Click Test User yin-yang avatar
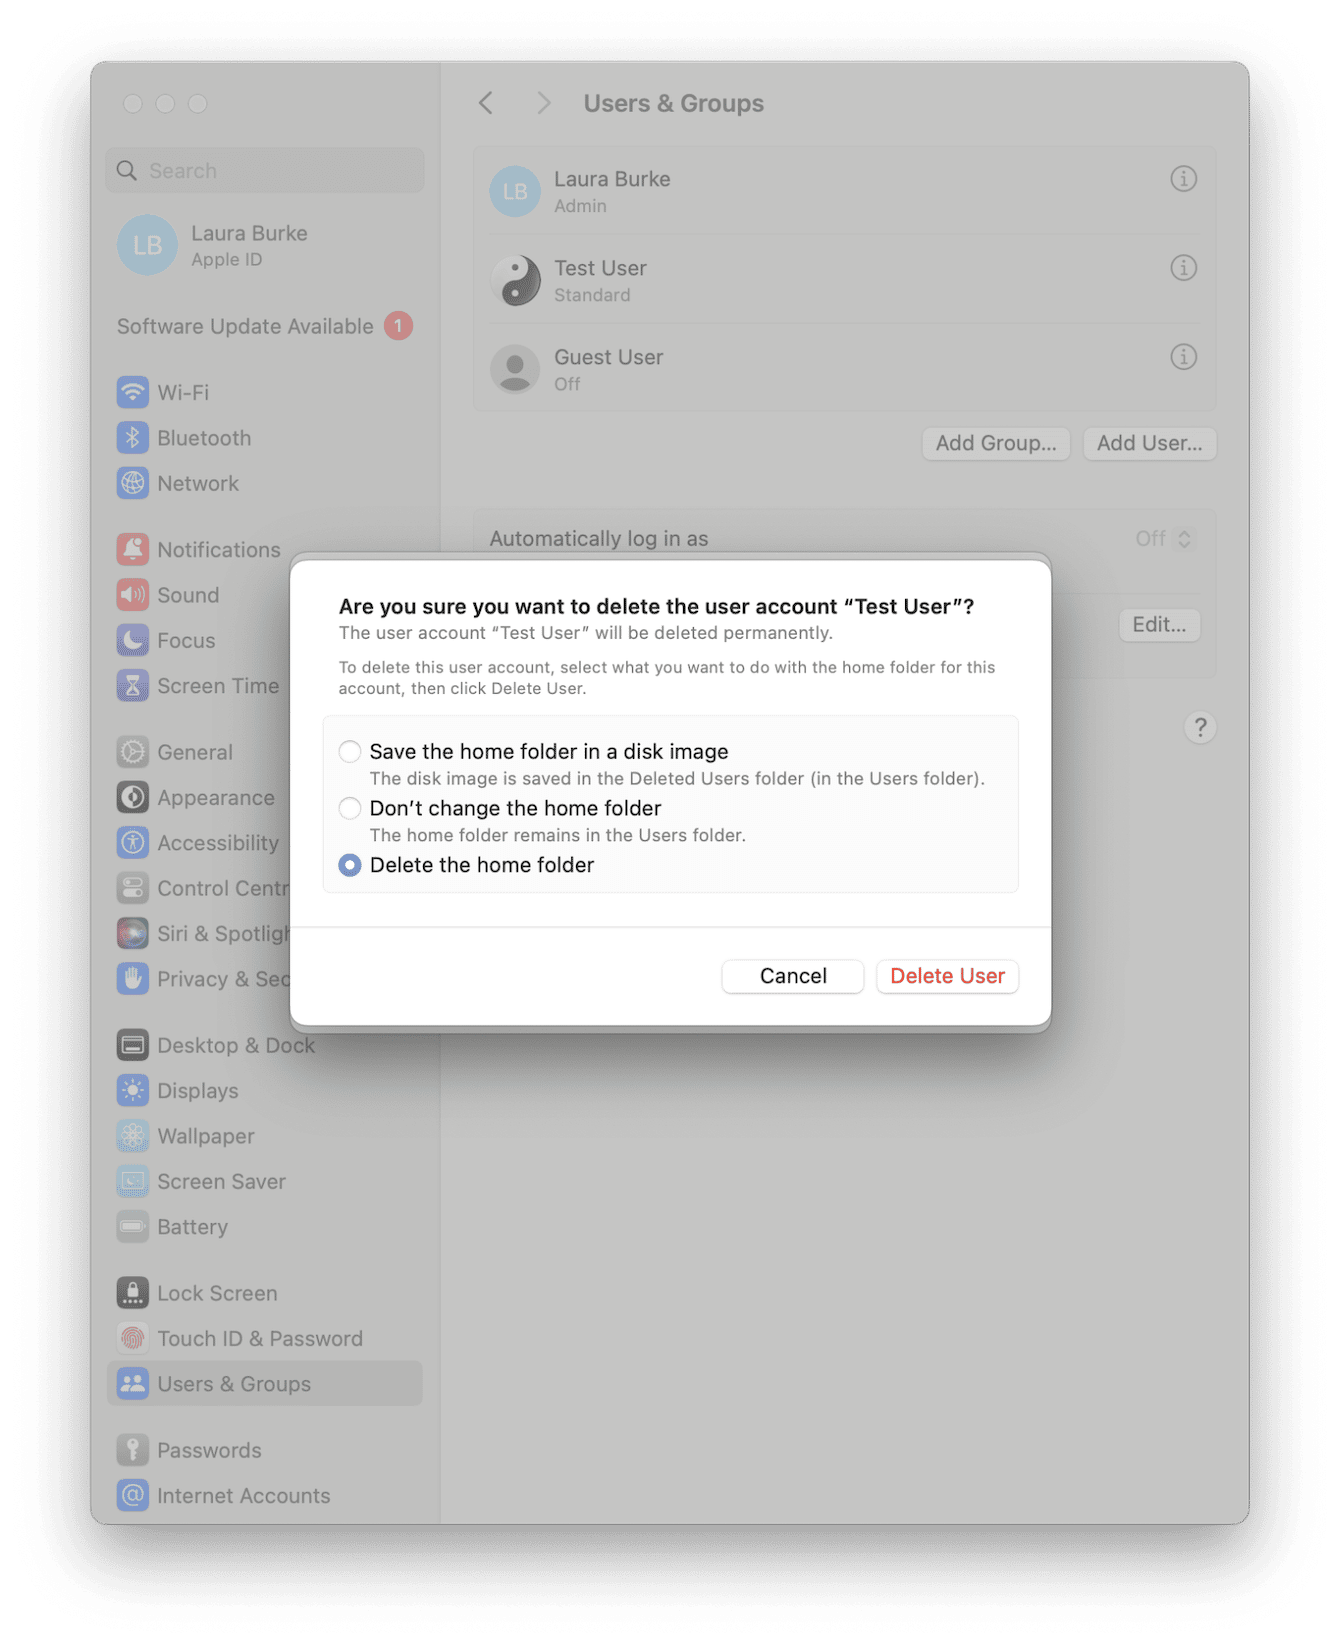Image resolution: width=1340 pixels, height=1644 pixels. click(515, 280)
